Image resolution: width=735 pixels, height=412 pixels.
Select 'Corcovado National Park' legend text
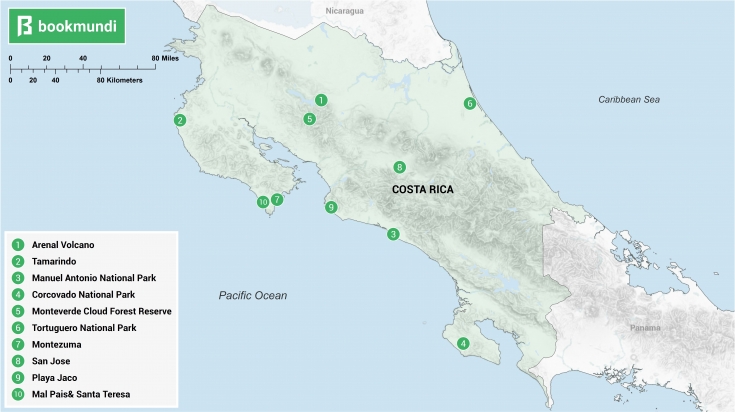coord(83,294)
